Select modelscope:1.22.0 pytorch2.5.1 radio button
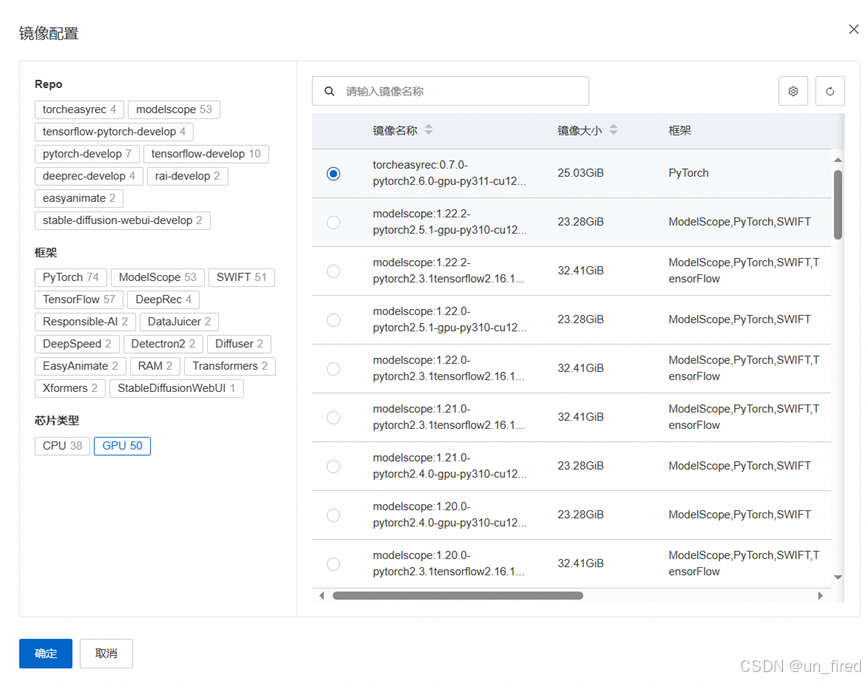The height and width of the screenshot is (681, 865). (x=333, y=320)
